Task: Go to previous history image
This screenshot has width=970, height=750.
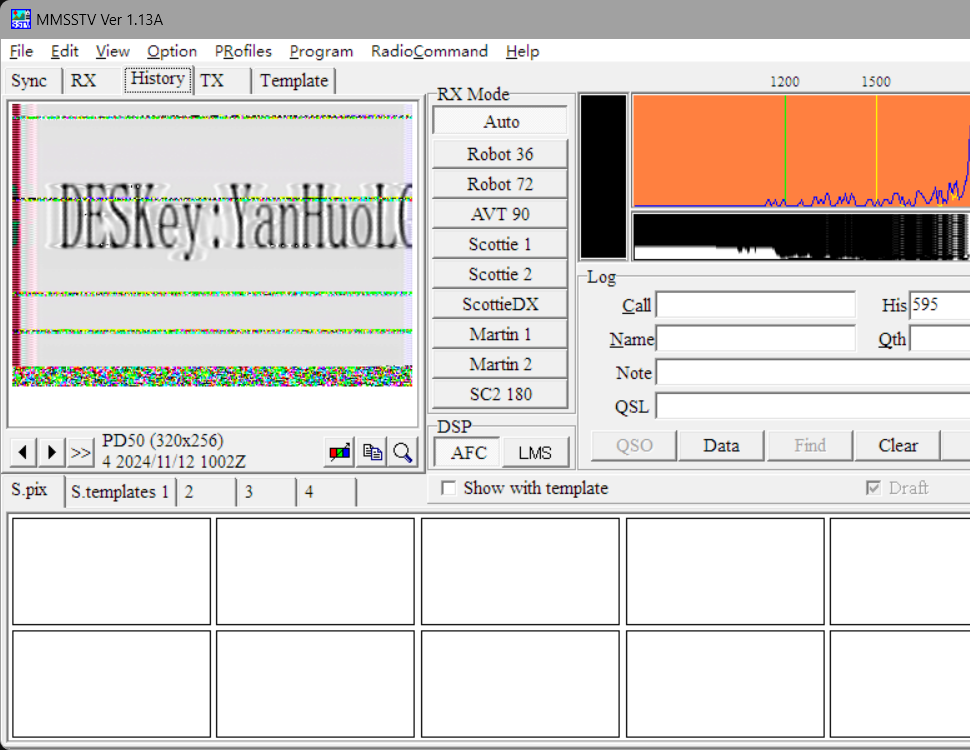Action: (x=24, y=452)
